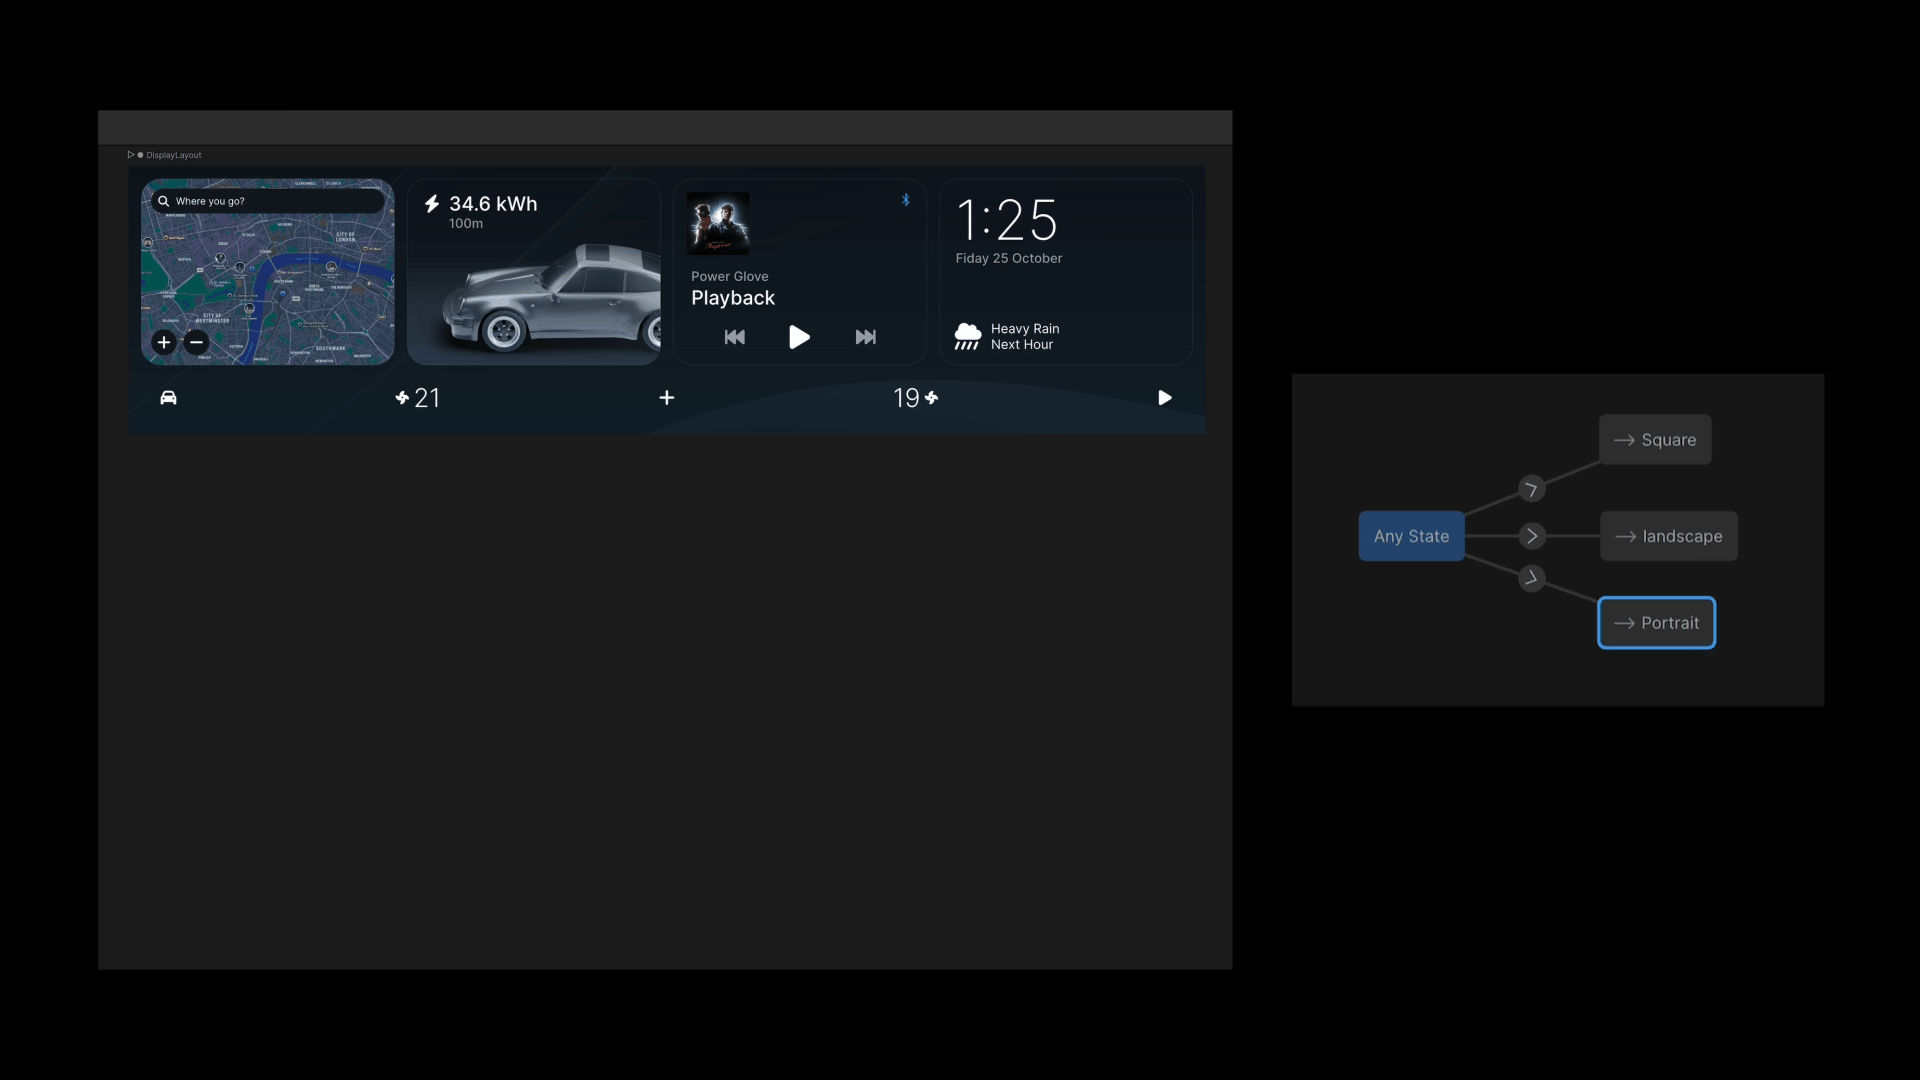Select the landscape layout state

tap(1668, 535)
